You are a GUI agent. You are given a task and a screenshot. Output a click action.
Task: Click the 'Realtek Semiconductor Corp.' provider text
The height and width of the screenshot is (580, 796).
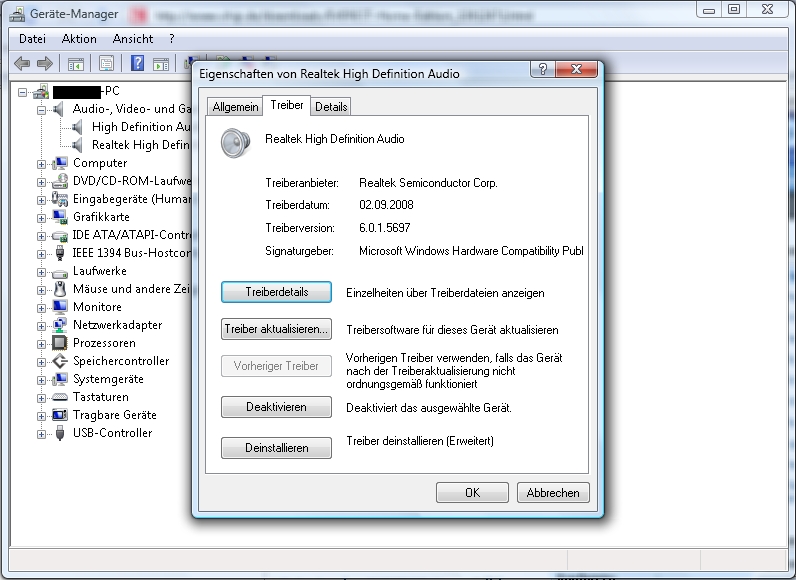(x=428, y=183)
